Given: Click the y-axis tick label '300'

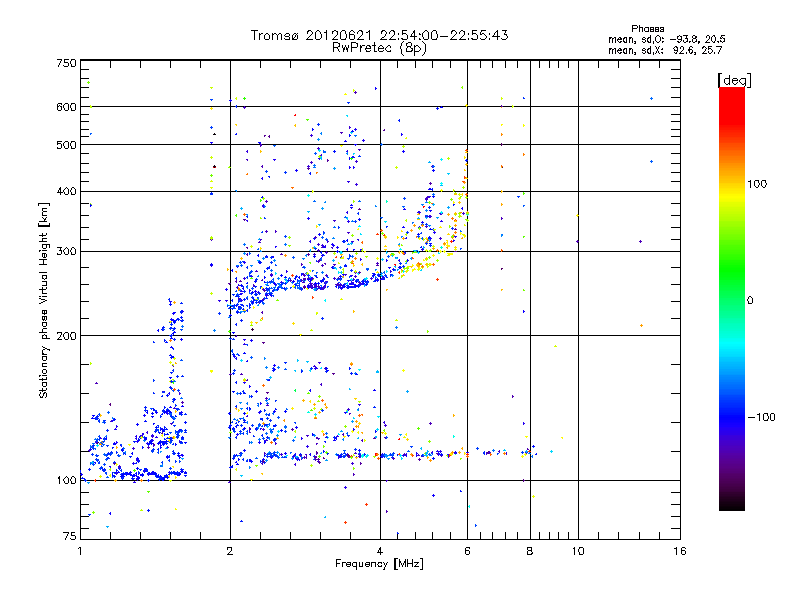Looking at the screenshot, I should [x=66, y=252].
